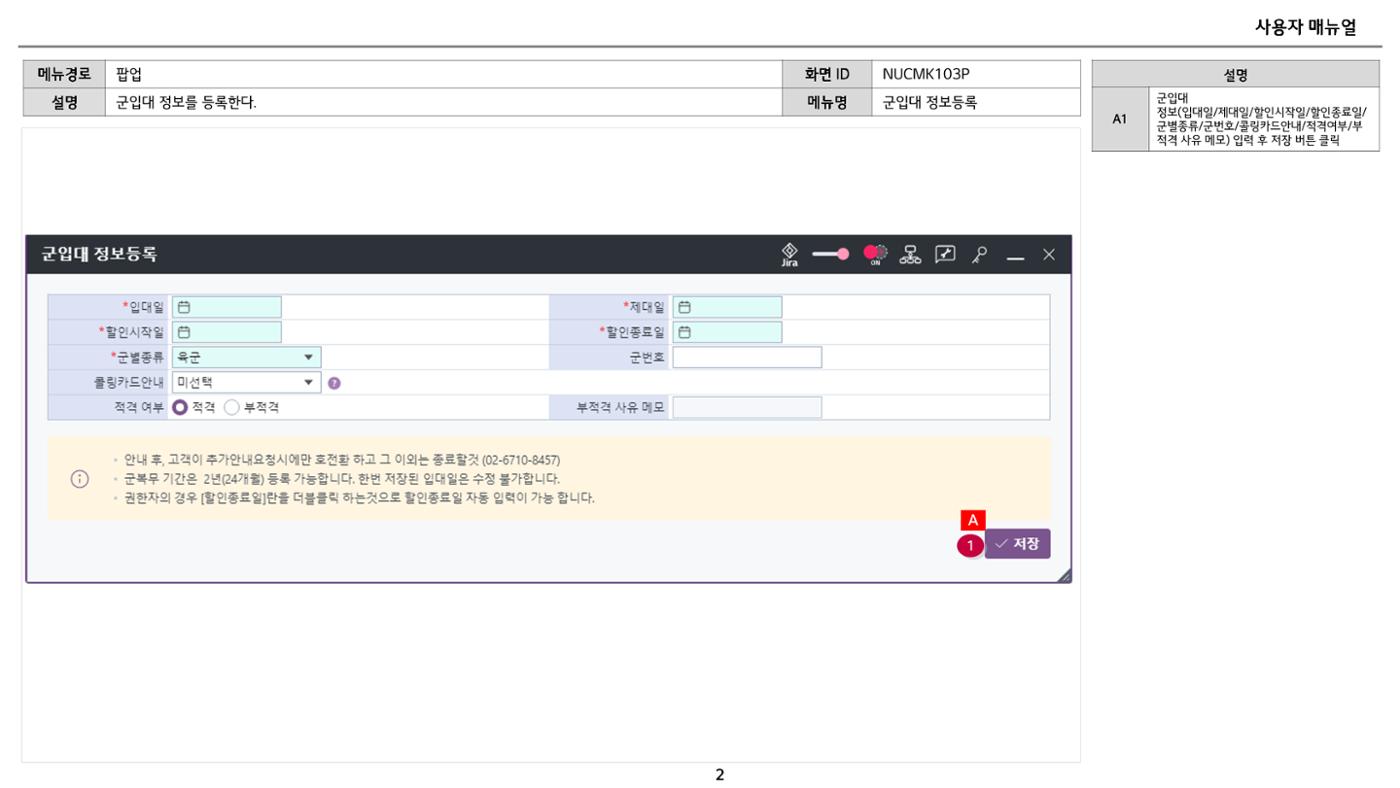This screenshot has width=1400, height=788.
Task: Open the 할인종료일 calendar picker
Action: coord(685,332)
